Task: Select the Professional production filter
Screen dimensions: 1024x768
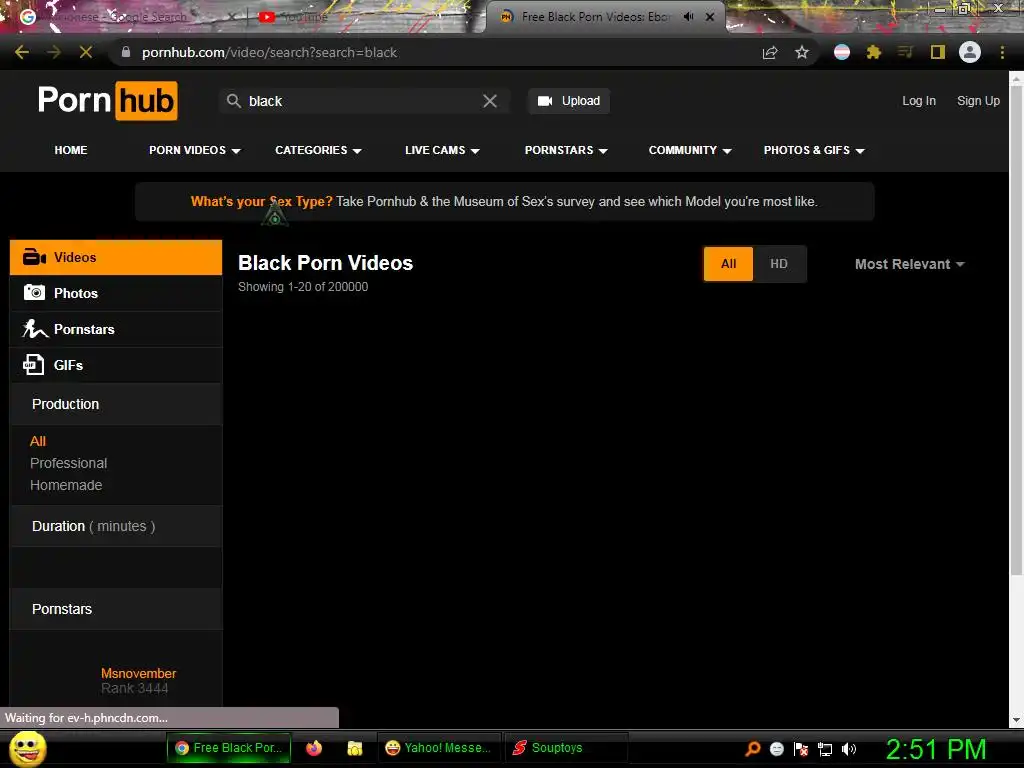Action: [69, 463]
